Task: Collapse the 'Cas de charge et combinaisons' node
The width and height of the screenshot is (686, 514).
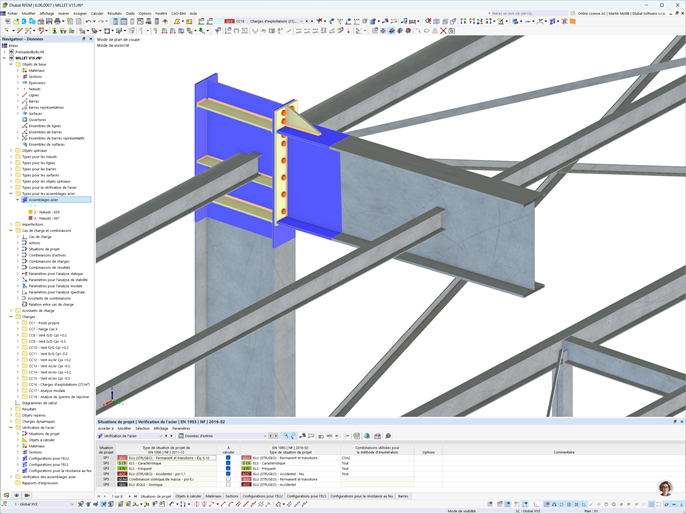Action: click(11, 231)
